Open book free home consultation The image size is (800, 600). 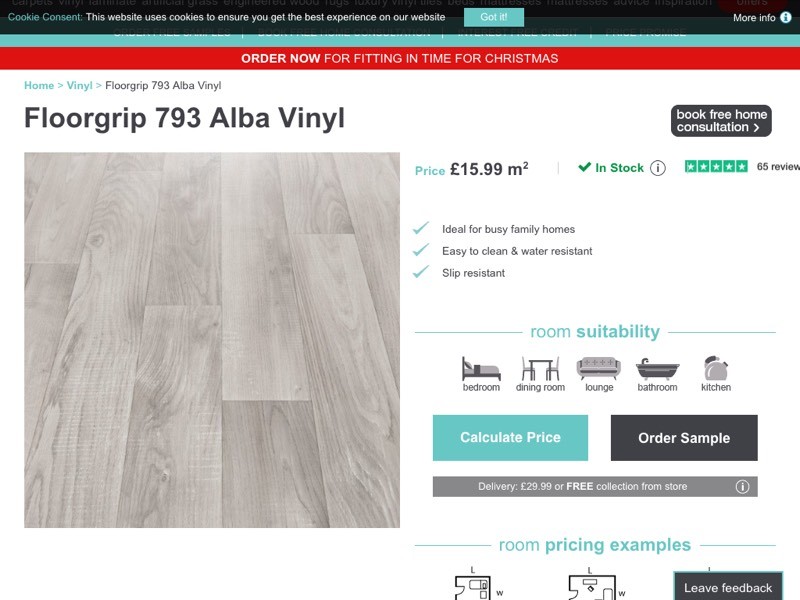(721, 121)
